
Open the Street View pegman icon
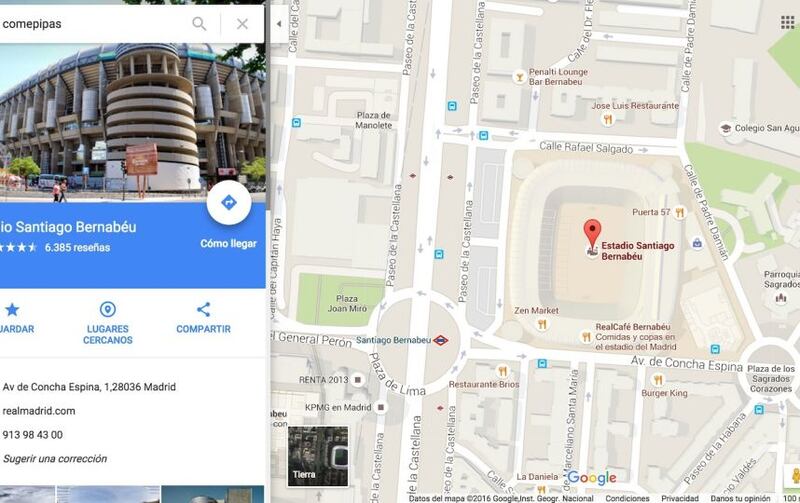point(794,476)
